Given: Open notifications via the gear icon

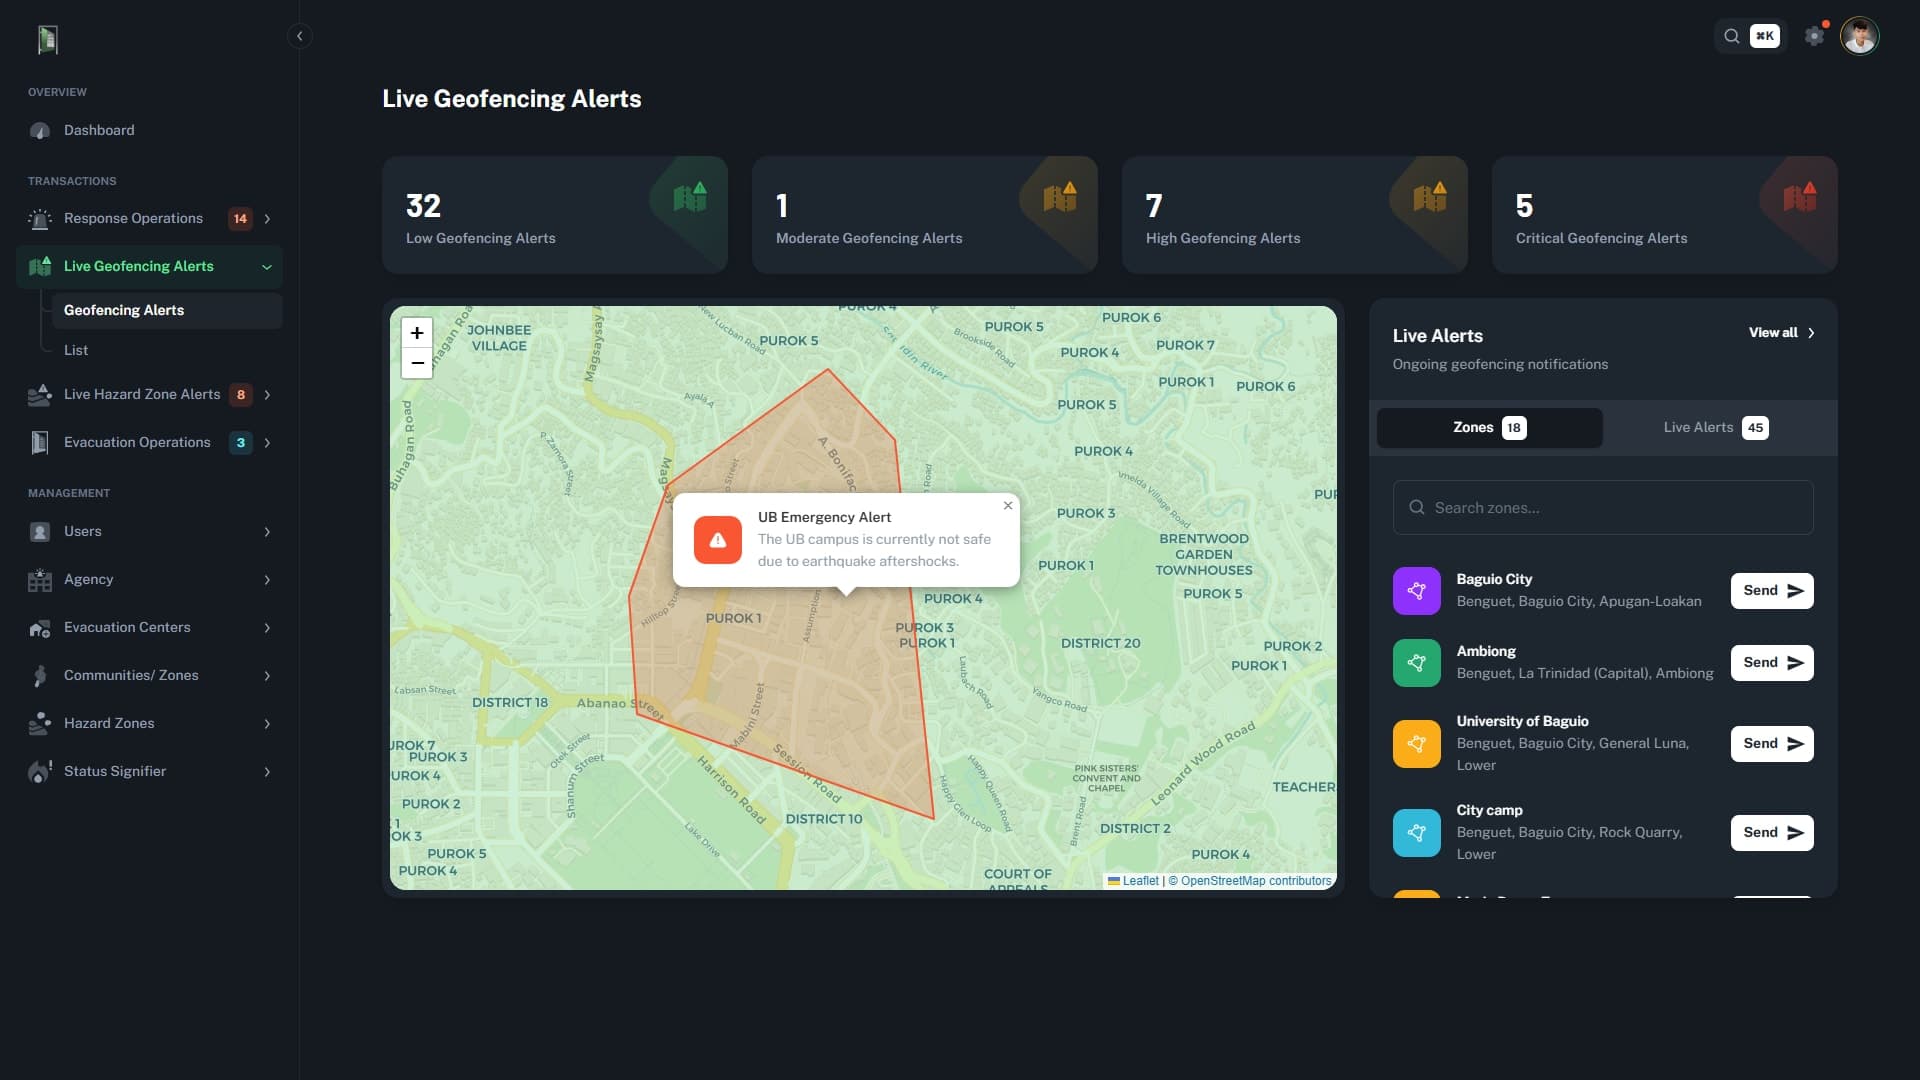Looking at the screenshot, I should (x=1814, y=36).
